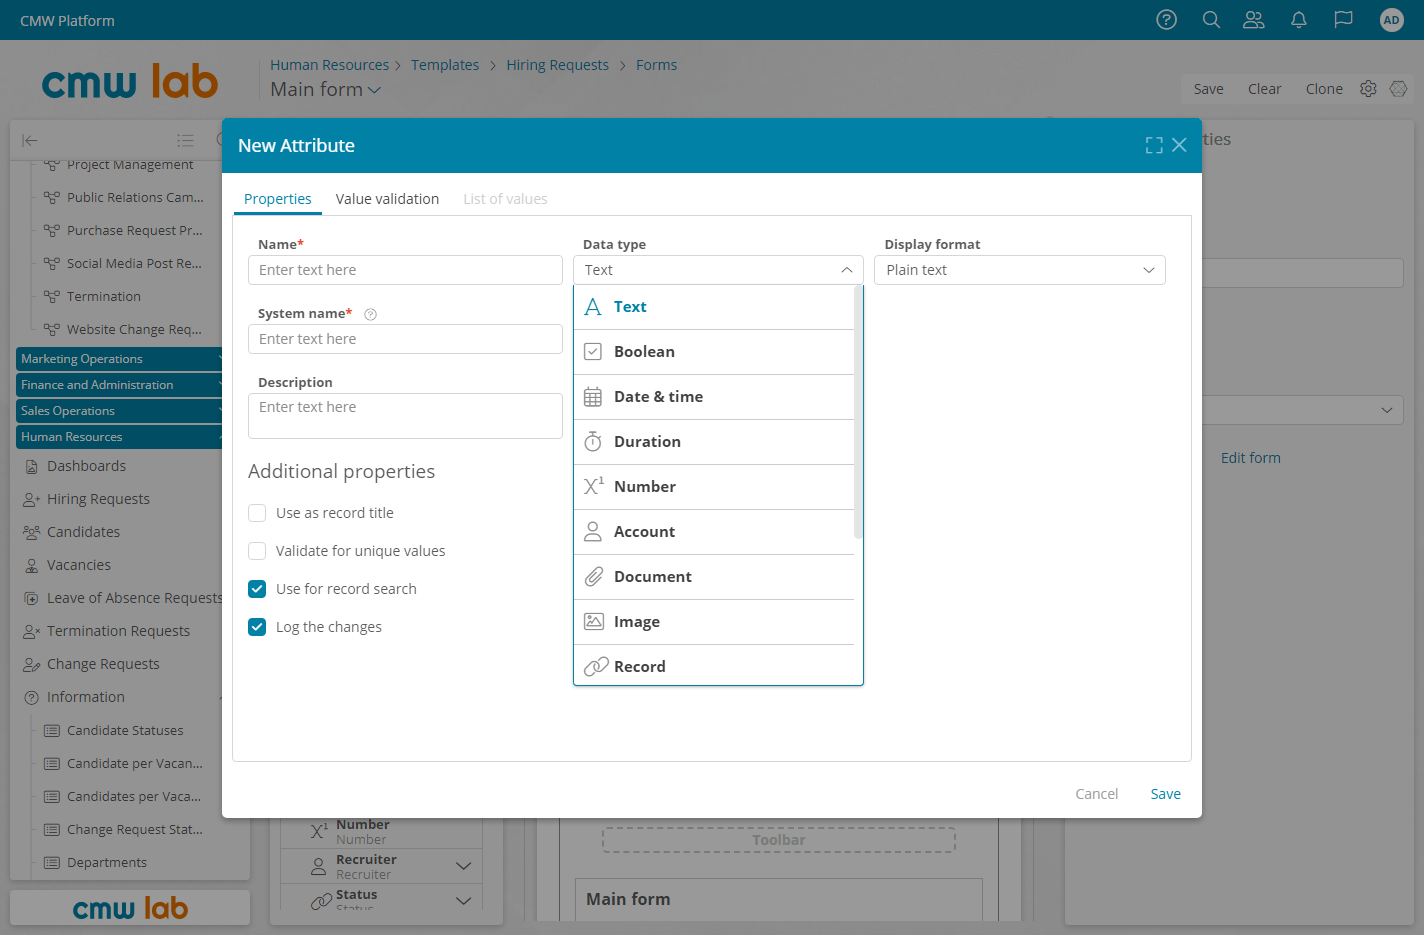Open the help question mark icon
1424x935 pixels.
(1166, 20)
